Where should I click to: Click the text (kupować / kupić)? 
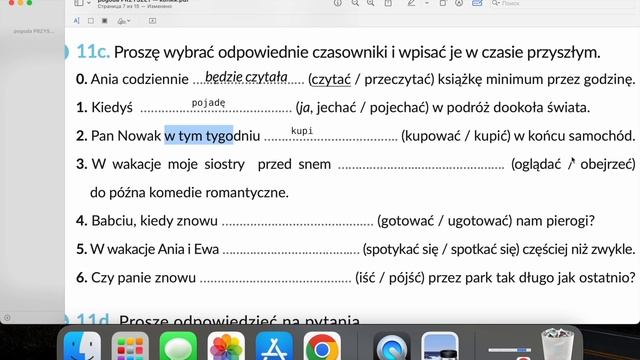click(456, 136)
